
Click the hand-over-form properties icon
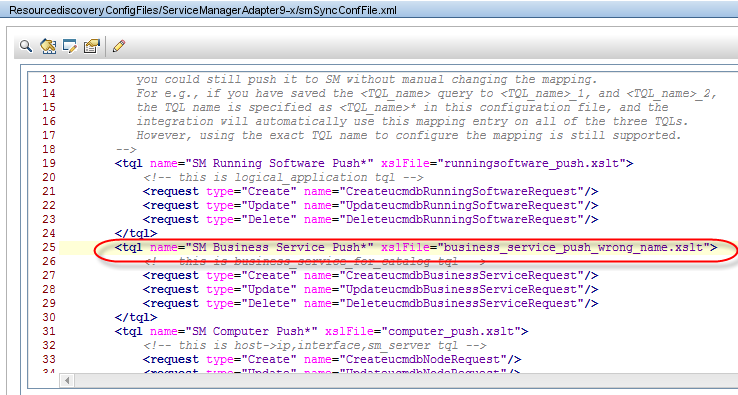pos(91,46)
